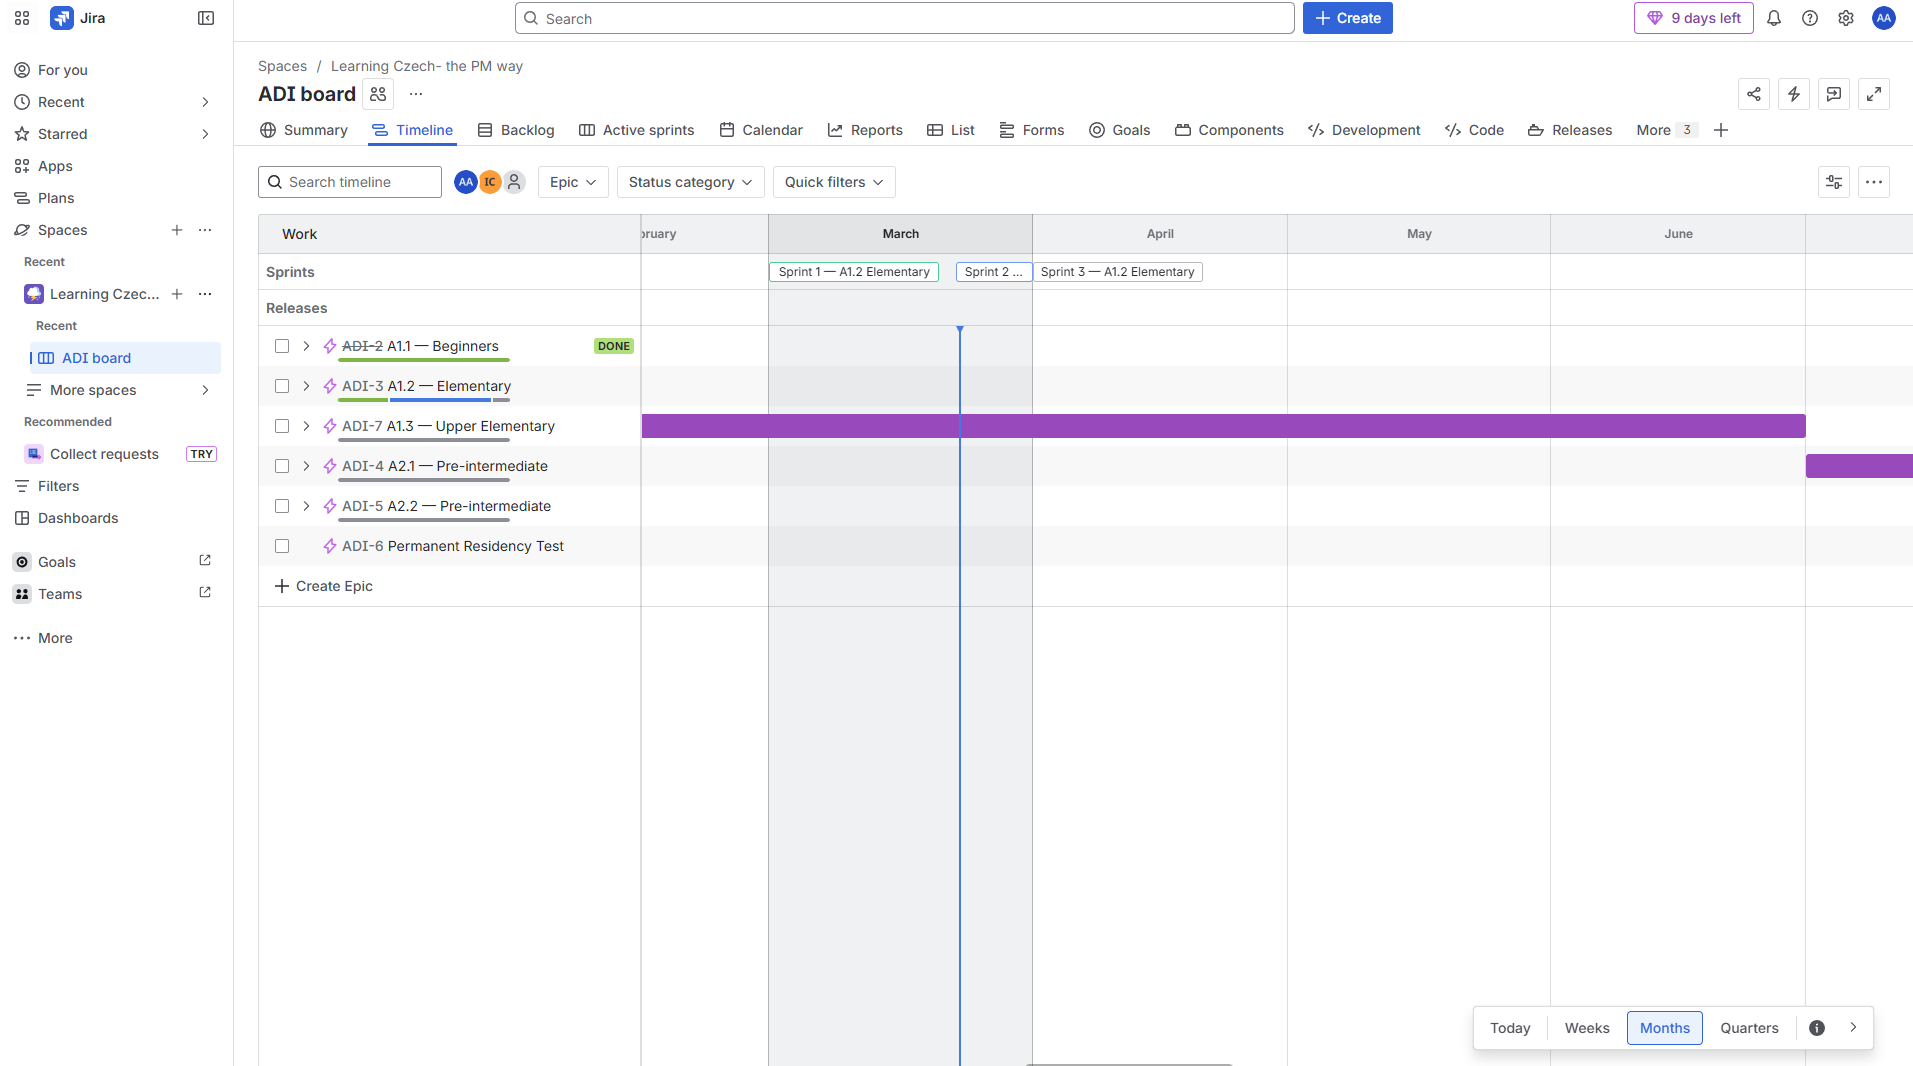1913x1066 pixels.
Task: Switch timeline to Quarters view
Action: pyautogui.click(x=1749, y=1028)
